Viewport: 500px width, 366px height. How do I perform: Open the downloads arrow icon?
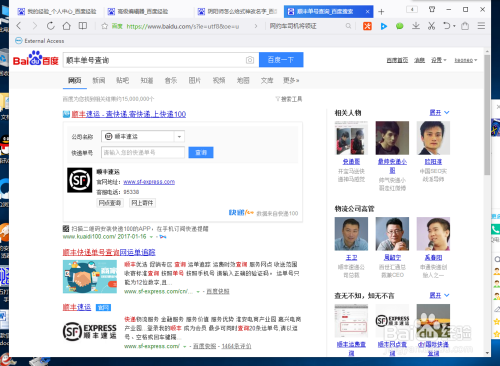[416, 26]
